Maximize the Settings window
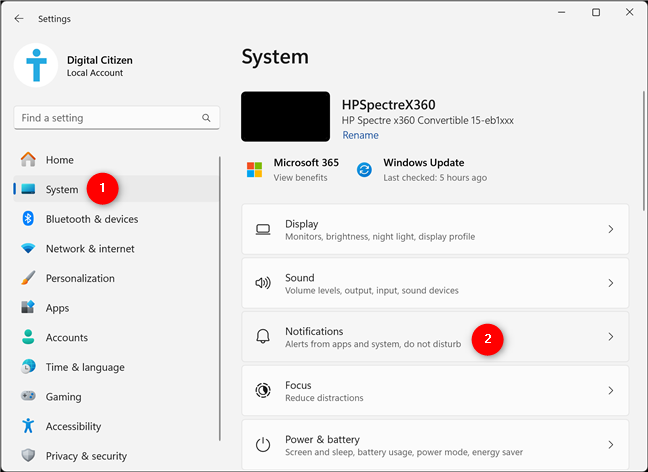The image size is (648, 472). (596, 12)
